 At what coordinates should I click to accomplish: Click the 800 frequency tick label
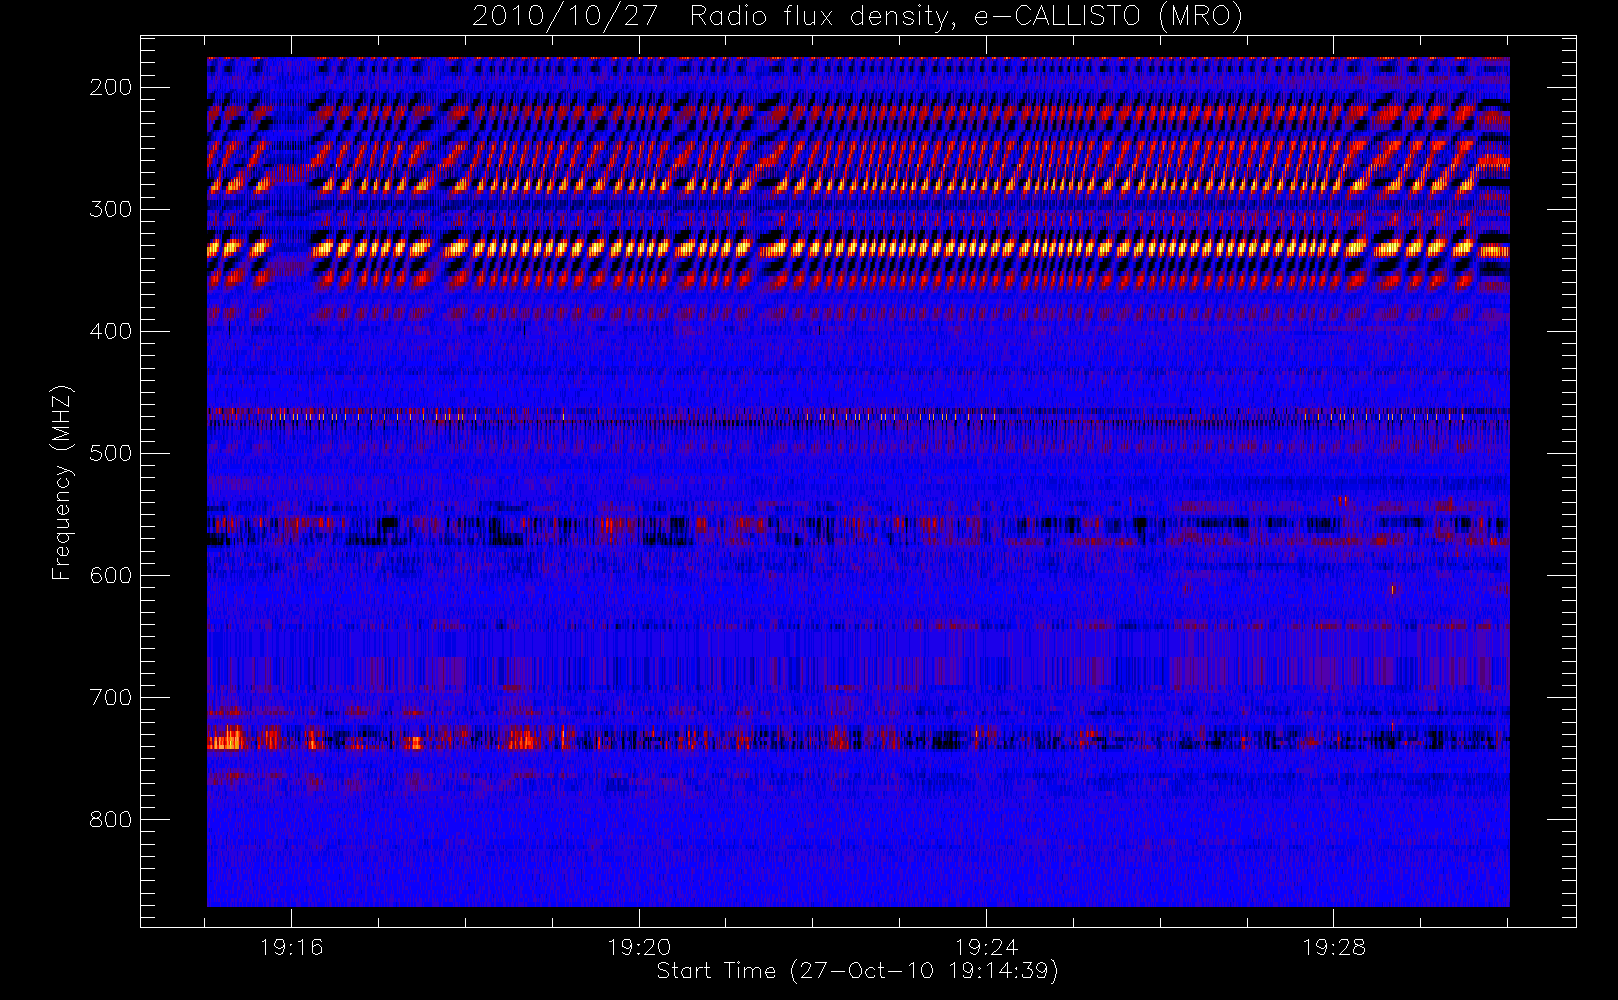click(111, 819)
